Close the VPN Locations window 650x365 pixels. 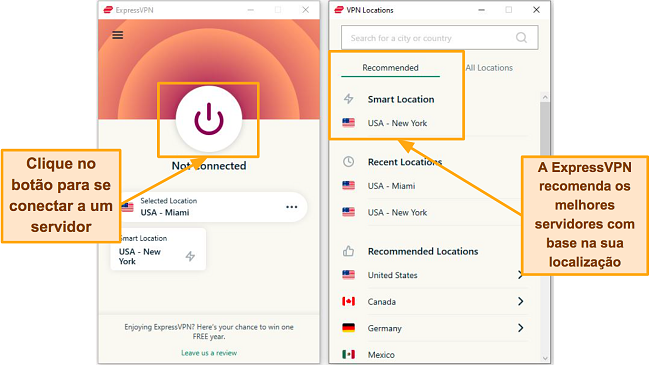536,10
